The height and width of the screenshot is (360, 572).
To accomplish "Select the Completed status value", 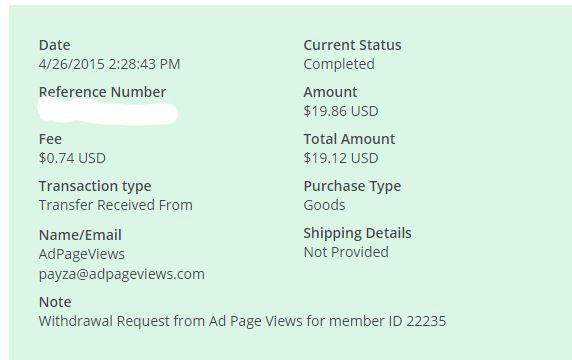I will tap(339, 64).
